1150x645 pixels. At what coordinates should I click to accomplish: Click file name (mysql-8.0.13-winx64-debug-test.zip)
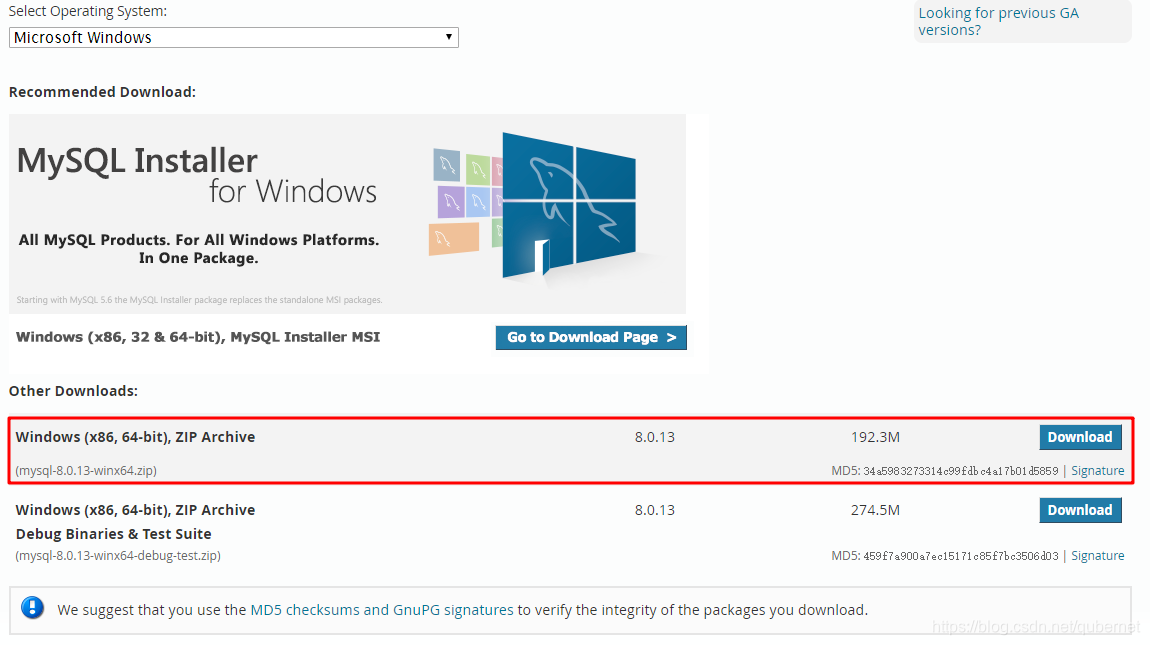pyautogui.click(x=117, y=555)
